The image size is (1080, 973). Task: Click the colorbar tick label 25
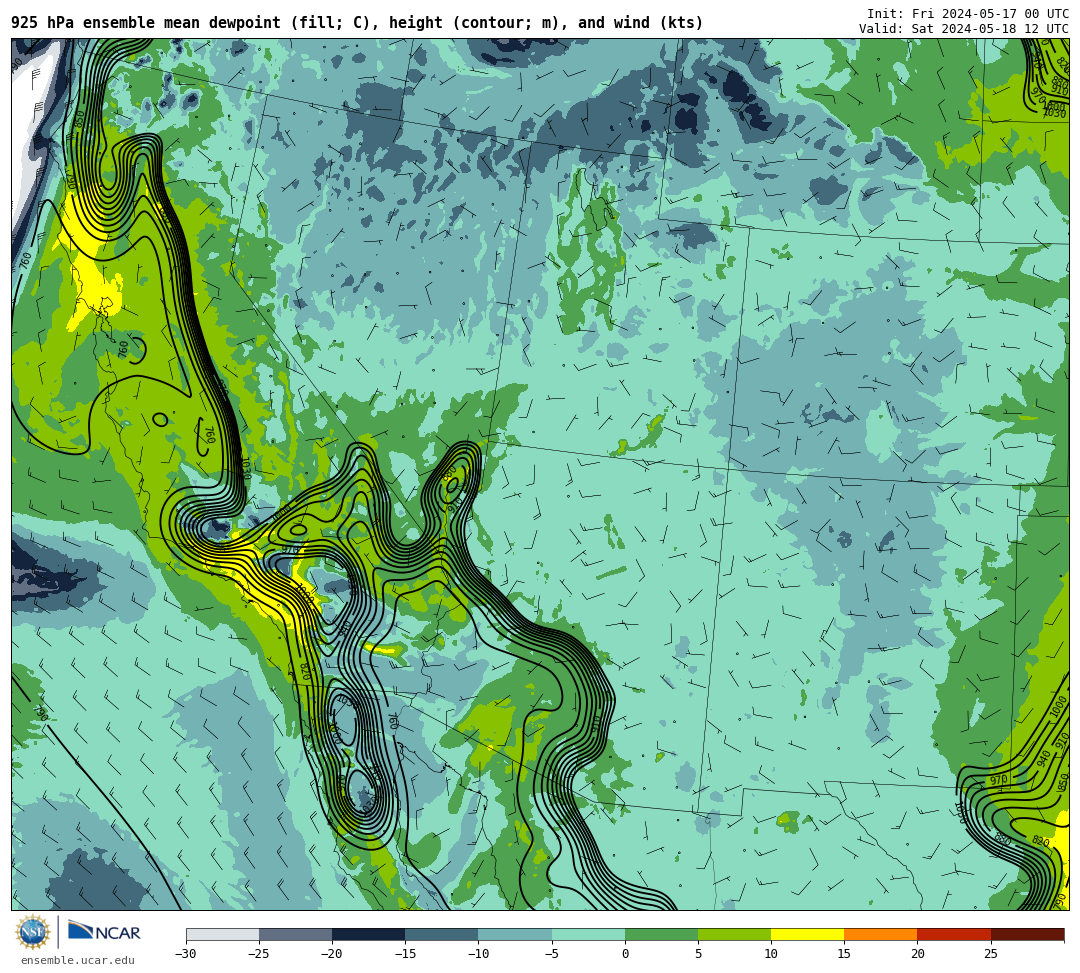(x=990, y=954)
